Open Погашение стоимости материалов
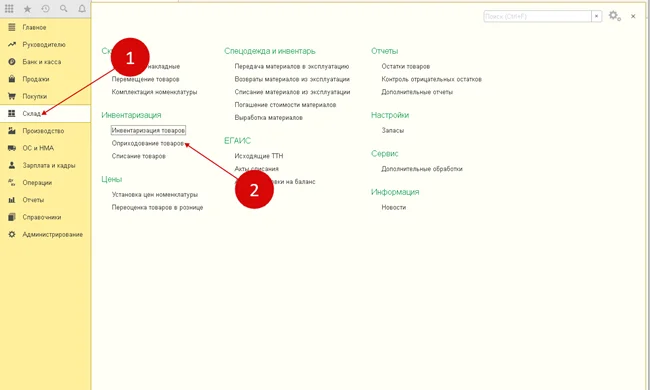 285,105
